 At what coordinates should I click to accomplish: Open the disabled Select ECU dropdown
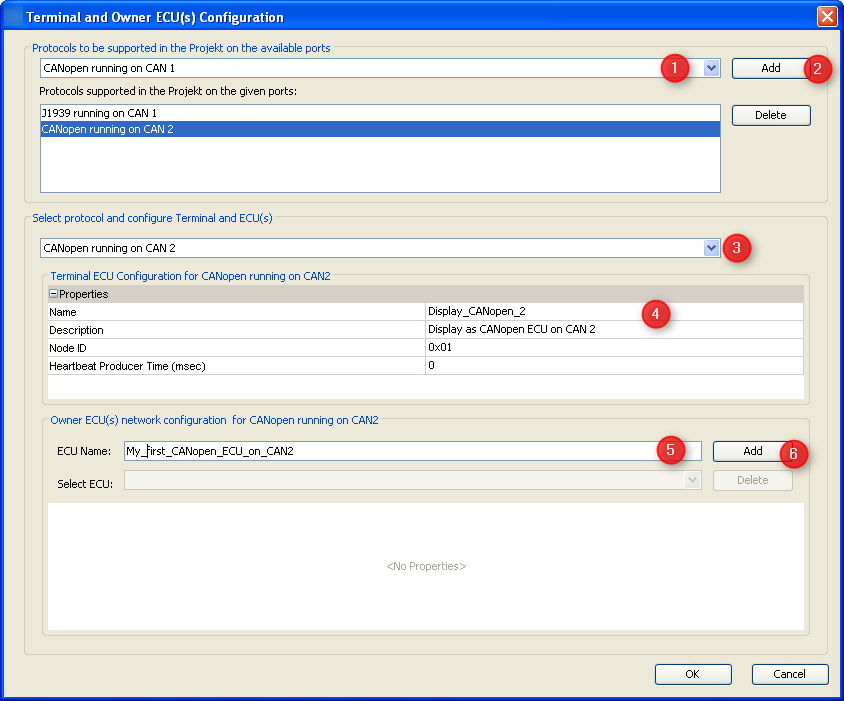690,481
